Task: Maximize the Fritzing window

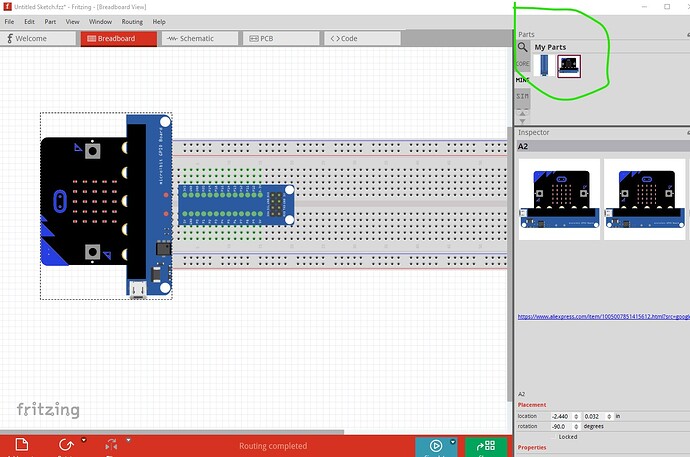Action: tap(667, 7)
